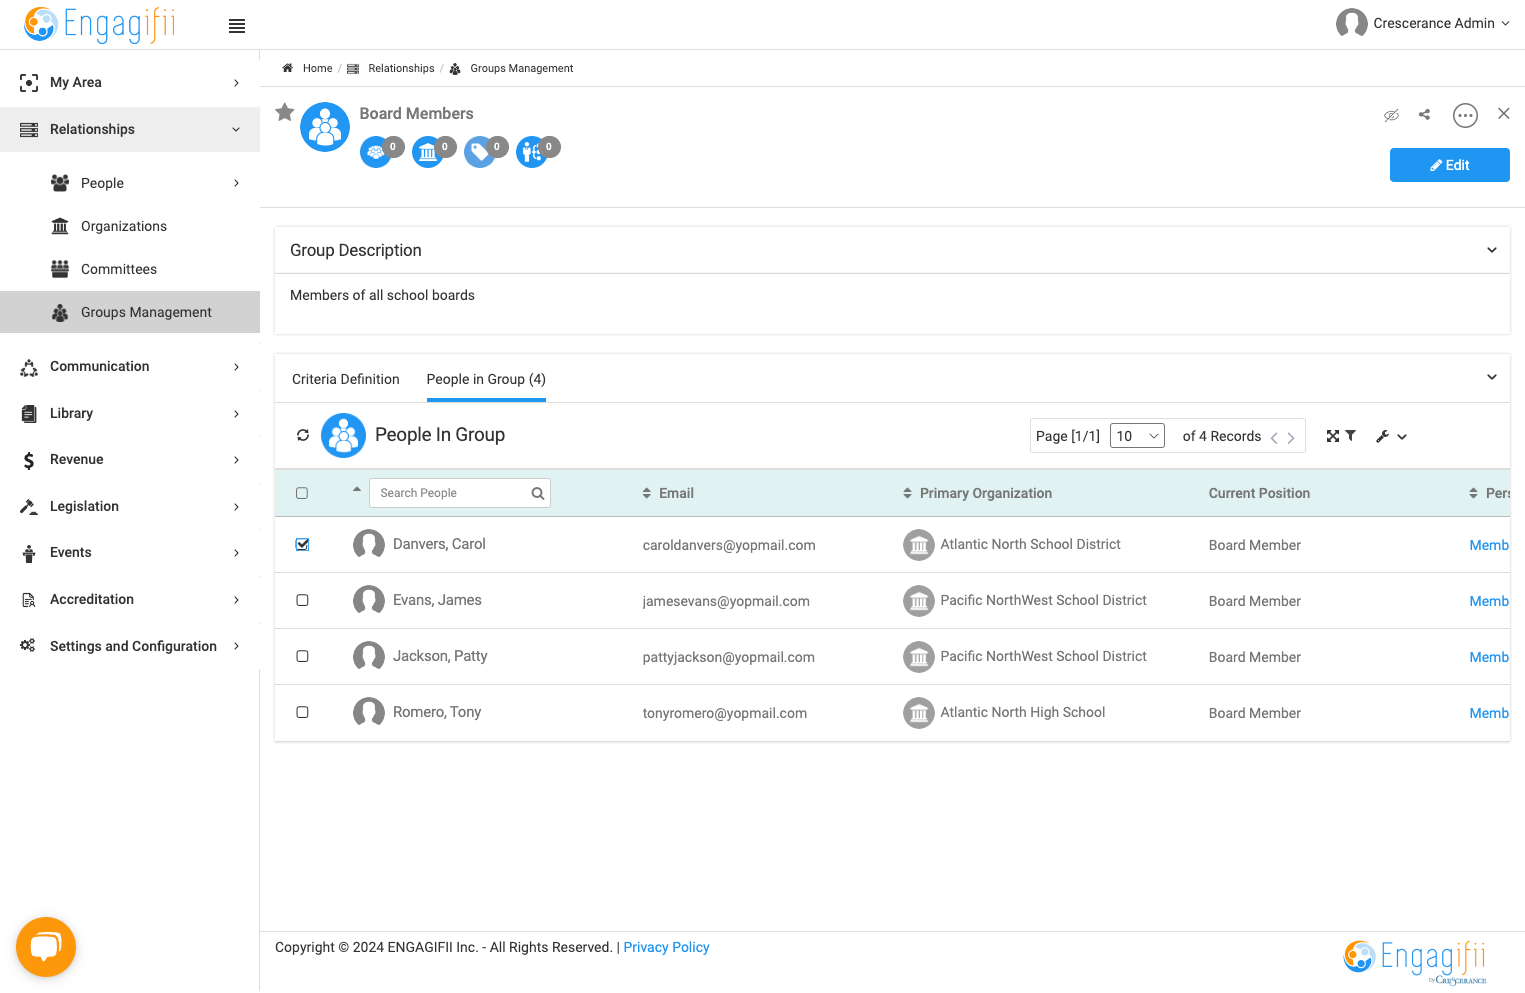Open Danvers, Carol's person record
The image size is (1525, 993).
[x=439, y=544]
